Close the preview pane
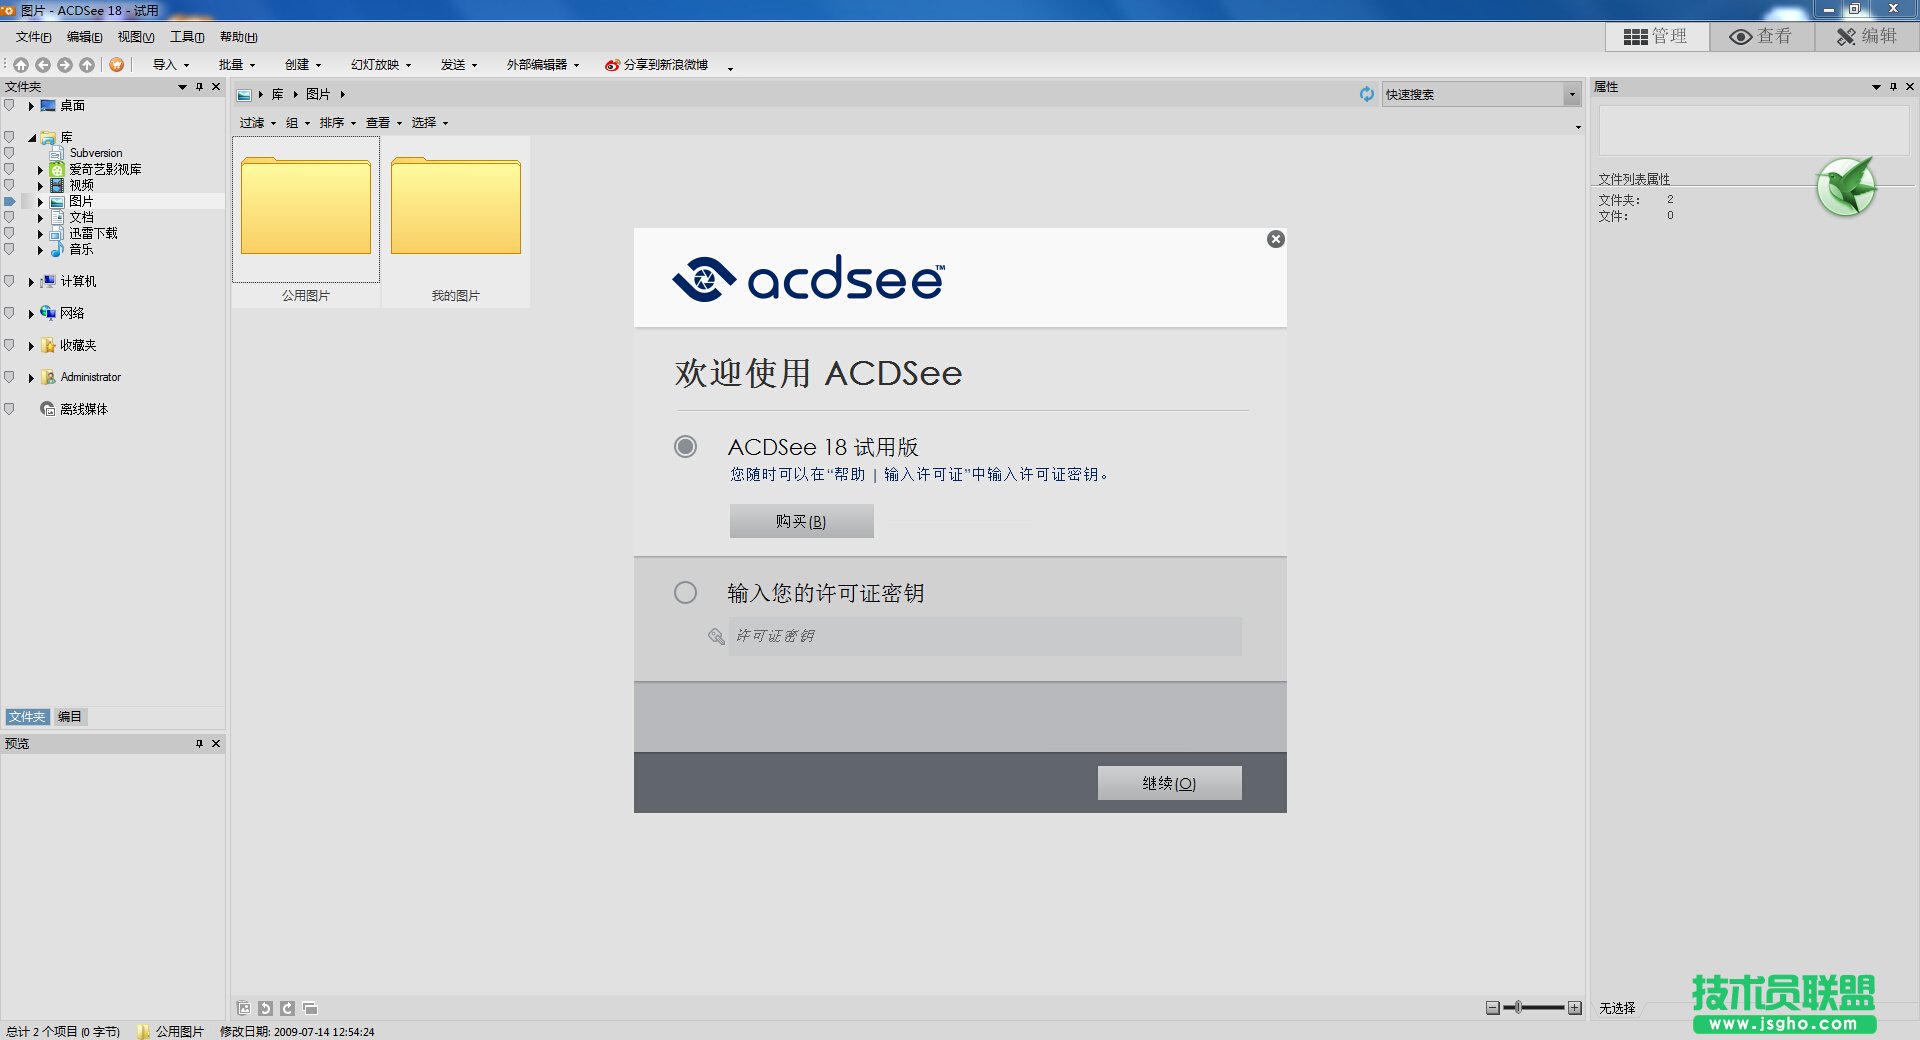 coord(216,744)
